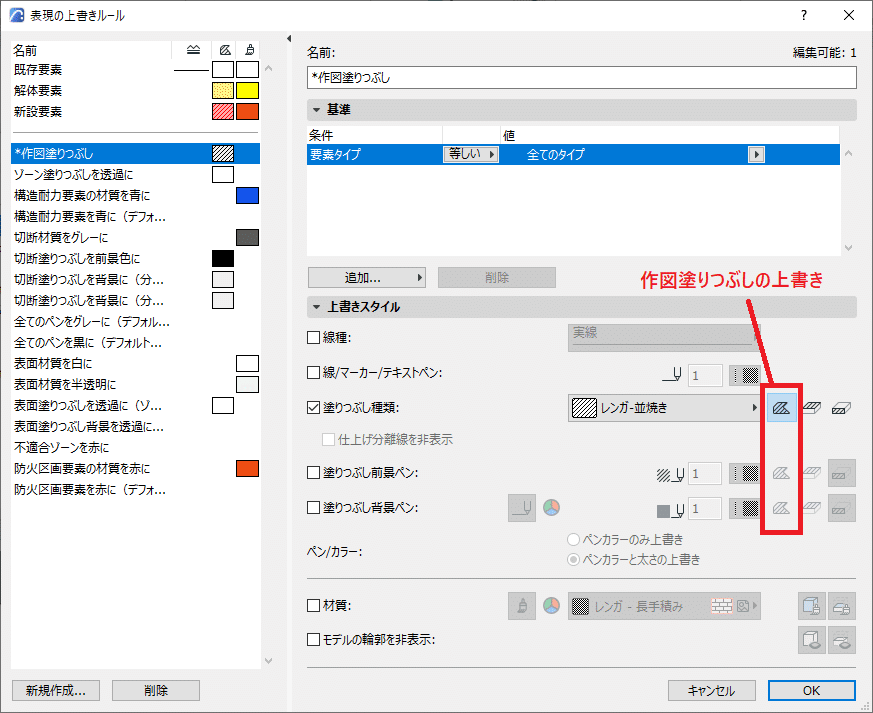Select 構造耐力要素の材質を青に rule
The height and width of the screenshot is (713, 873).
[135, 195]
